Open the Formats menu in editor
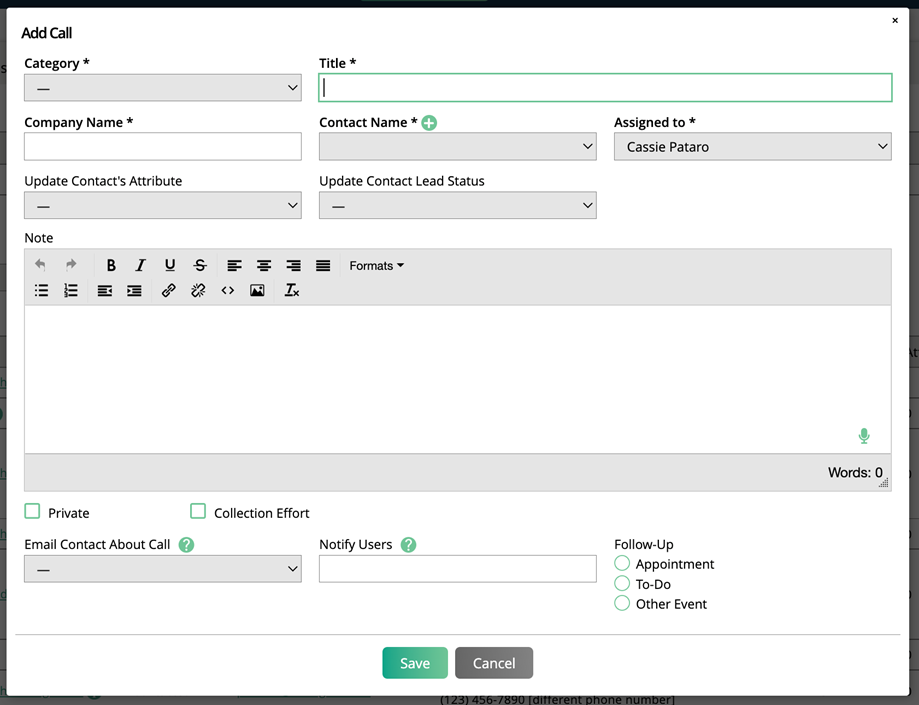This screenshot has height=705, width=919. [376, 266]
